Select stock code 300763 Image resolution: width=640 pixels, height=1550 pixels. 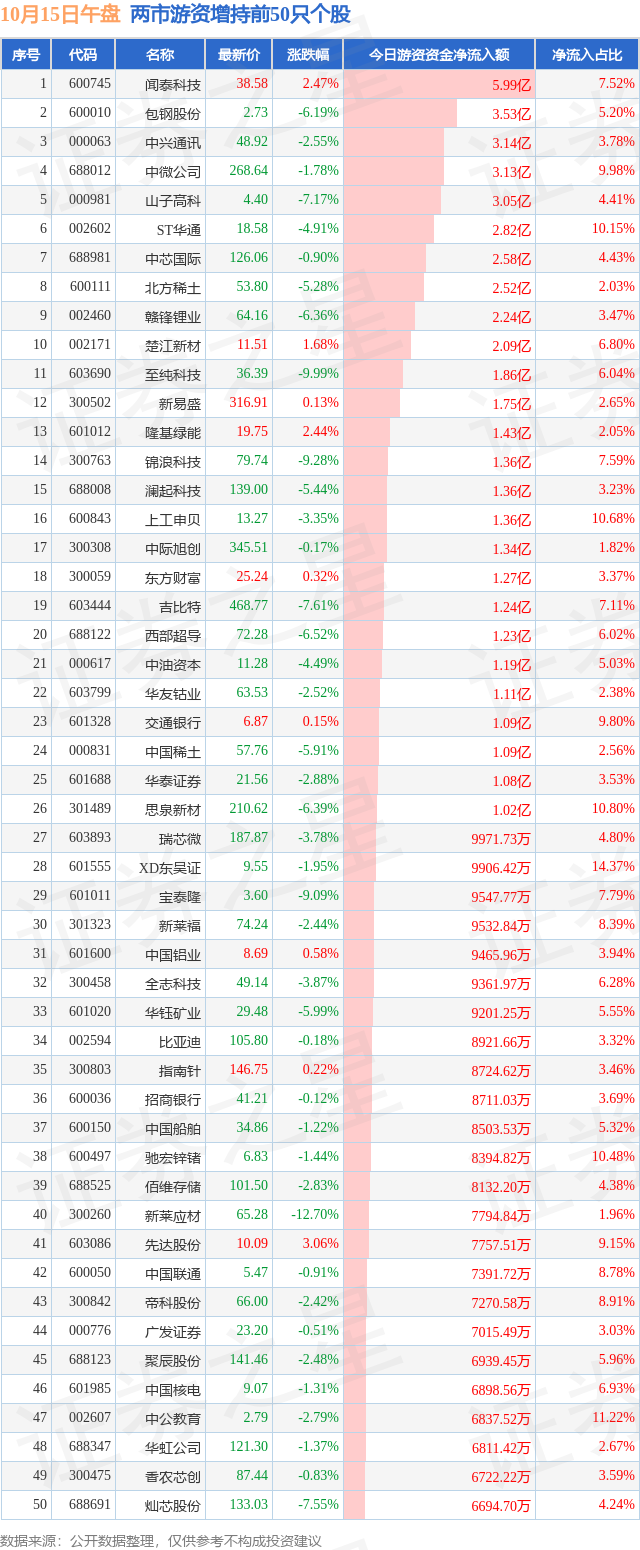coord(91,461)
